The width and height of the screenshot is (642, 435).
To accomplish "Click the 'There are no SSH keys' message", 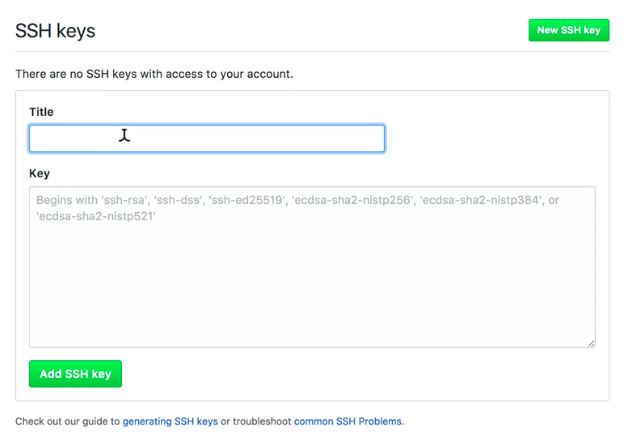I will point(154,74).
